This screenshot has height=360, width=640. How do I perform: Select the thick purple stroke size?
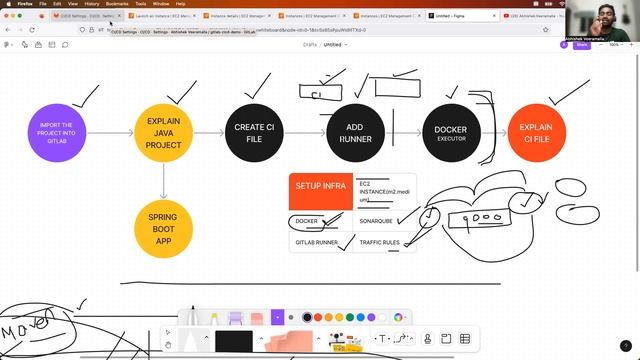click(277, 317)
